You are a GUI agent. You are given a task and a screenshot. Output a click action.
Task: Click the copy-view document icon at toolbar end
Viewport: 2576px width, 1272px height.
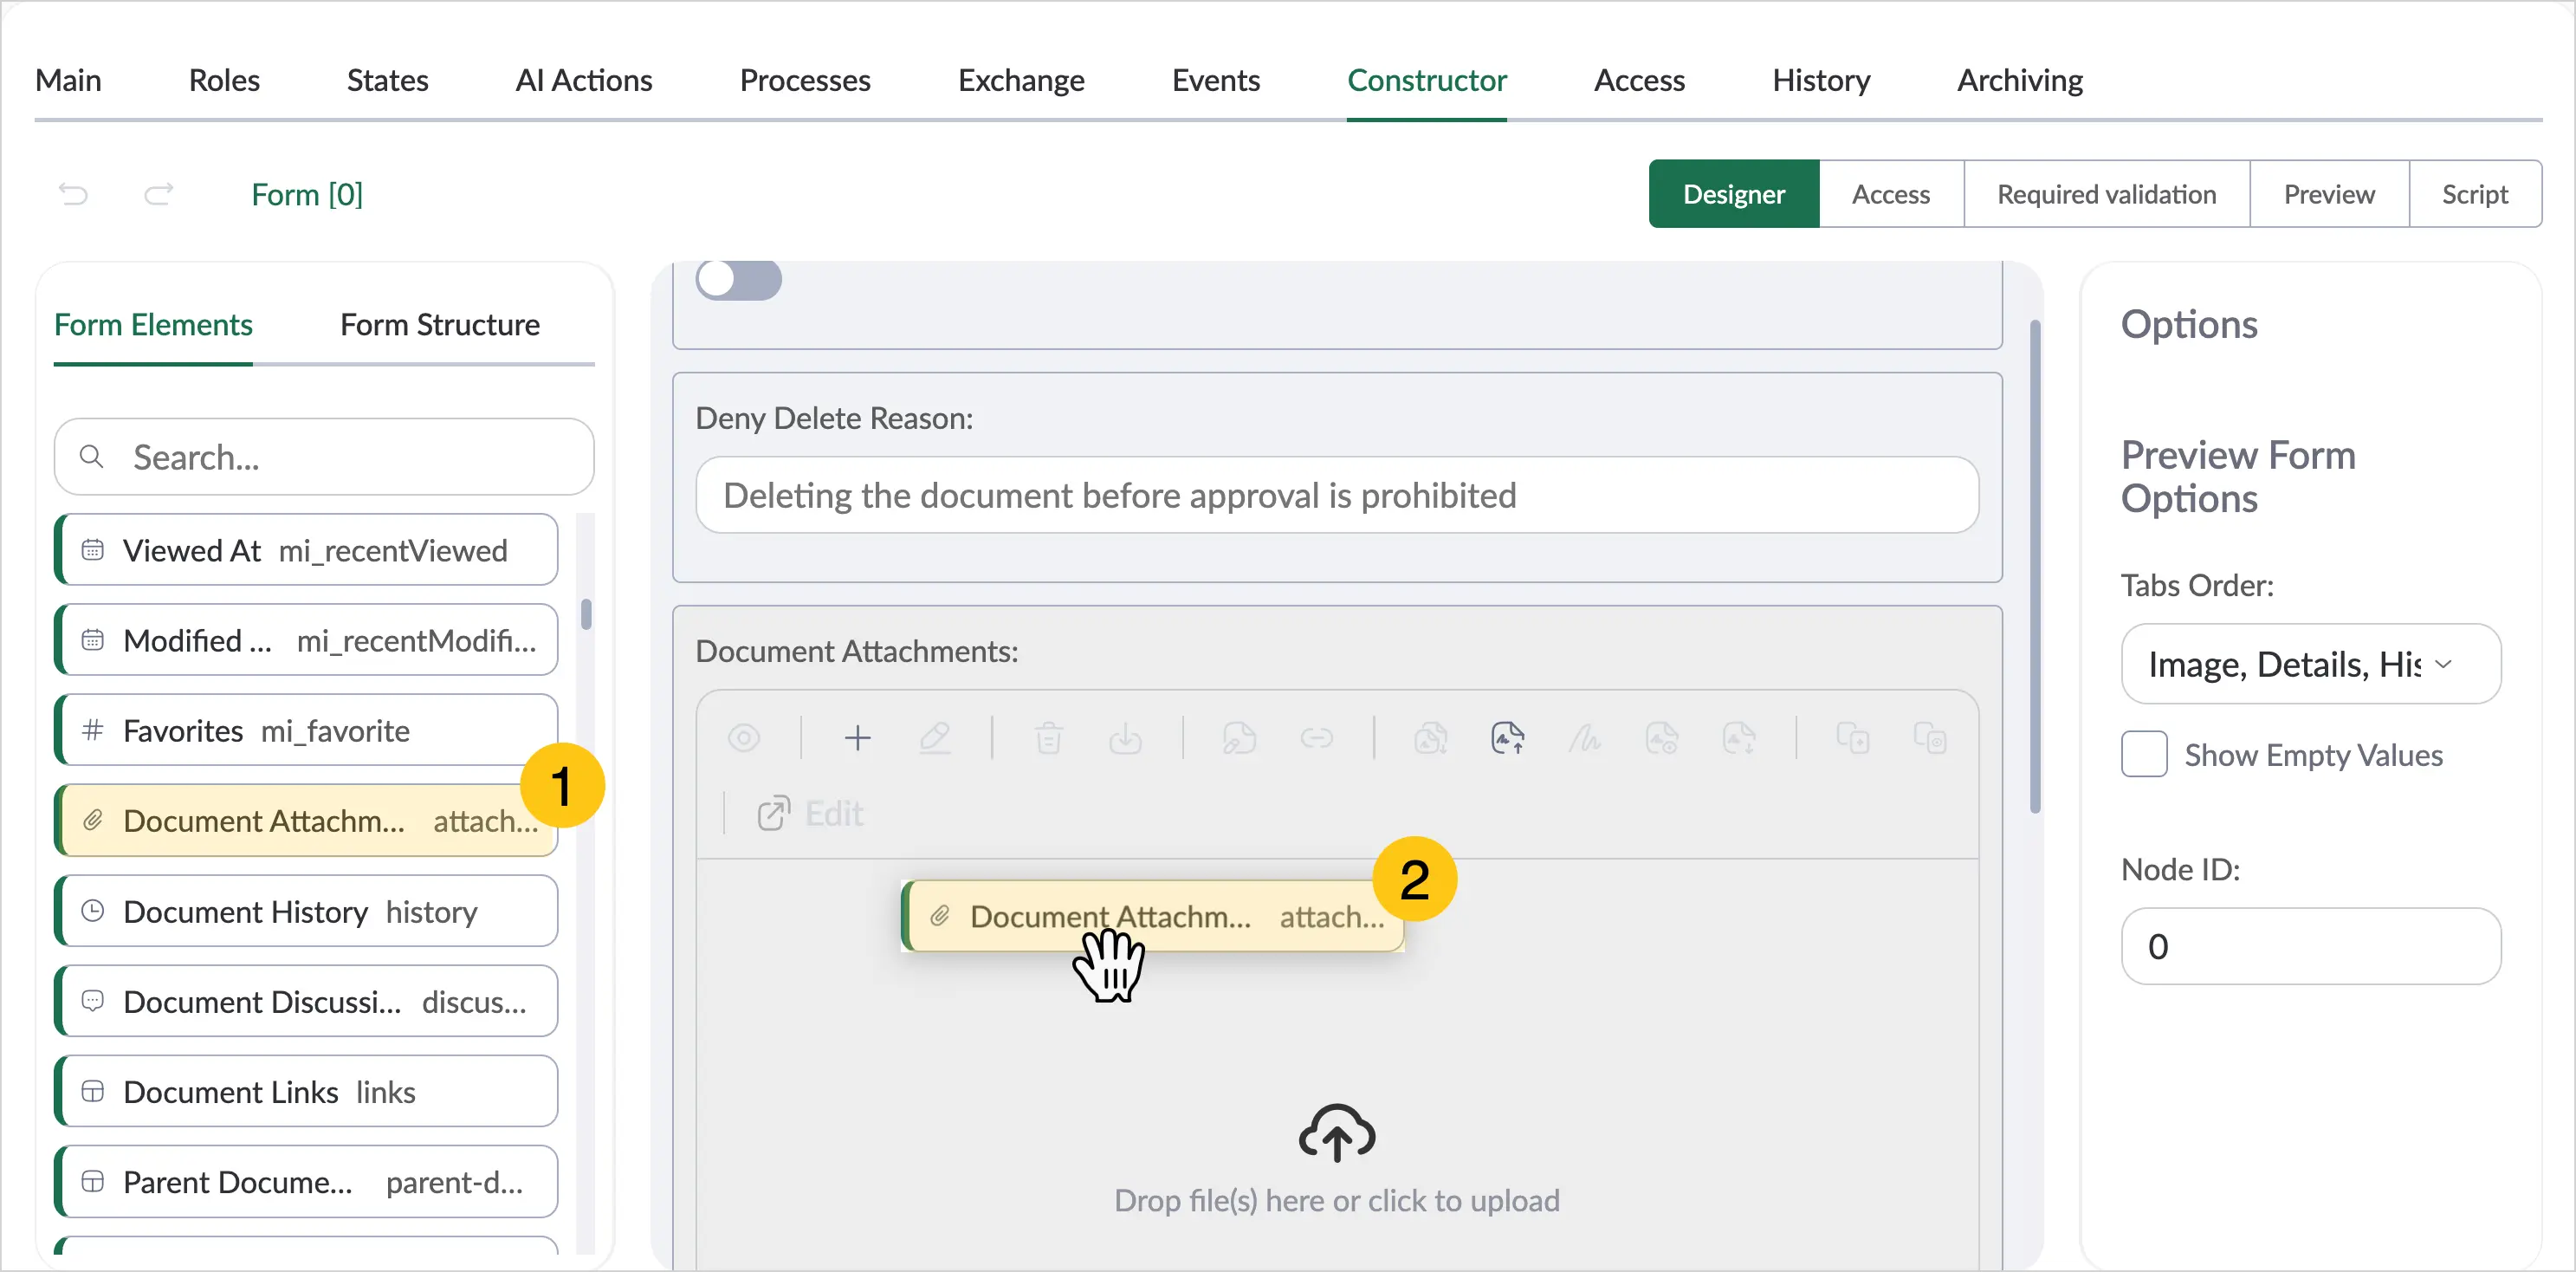[1930, 738]
